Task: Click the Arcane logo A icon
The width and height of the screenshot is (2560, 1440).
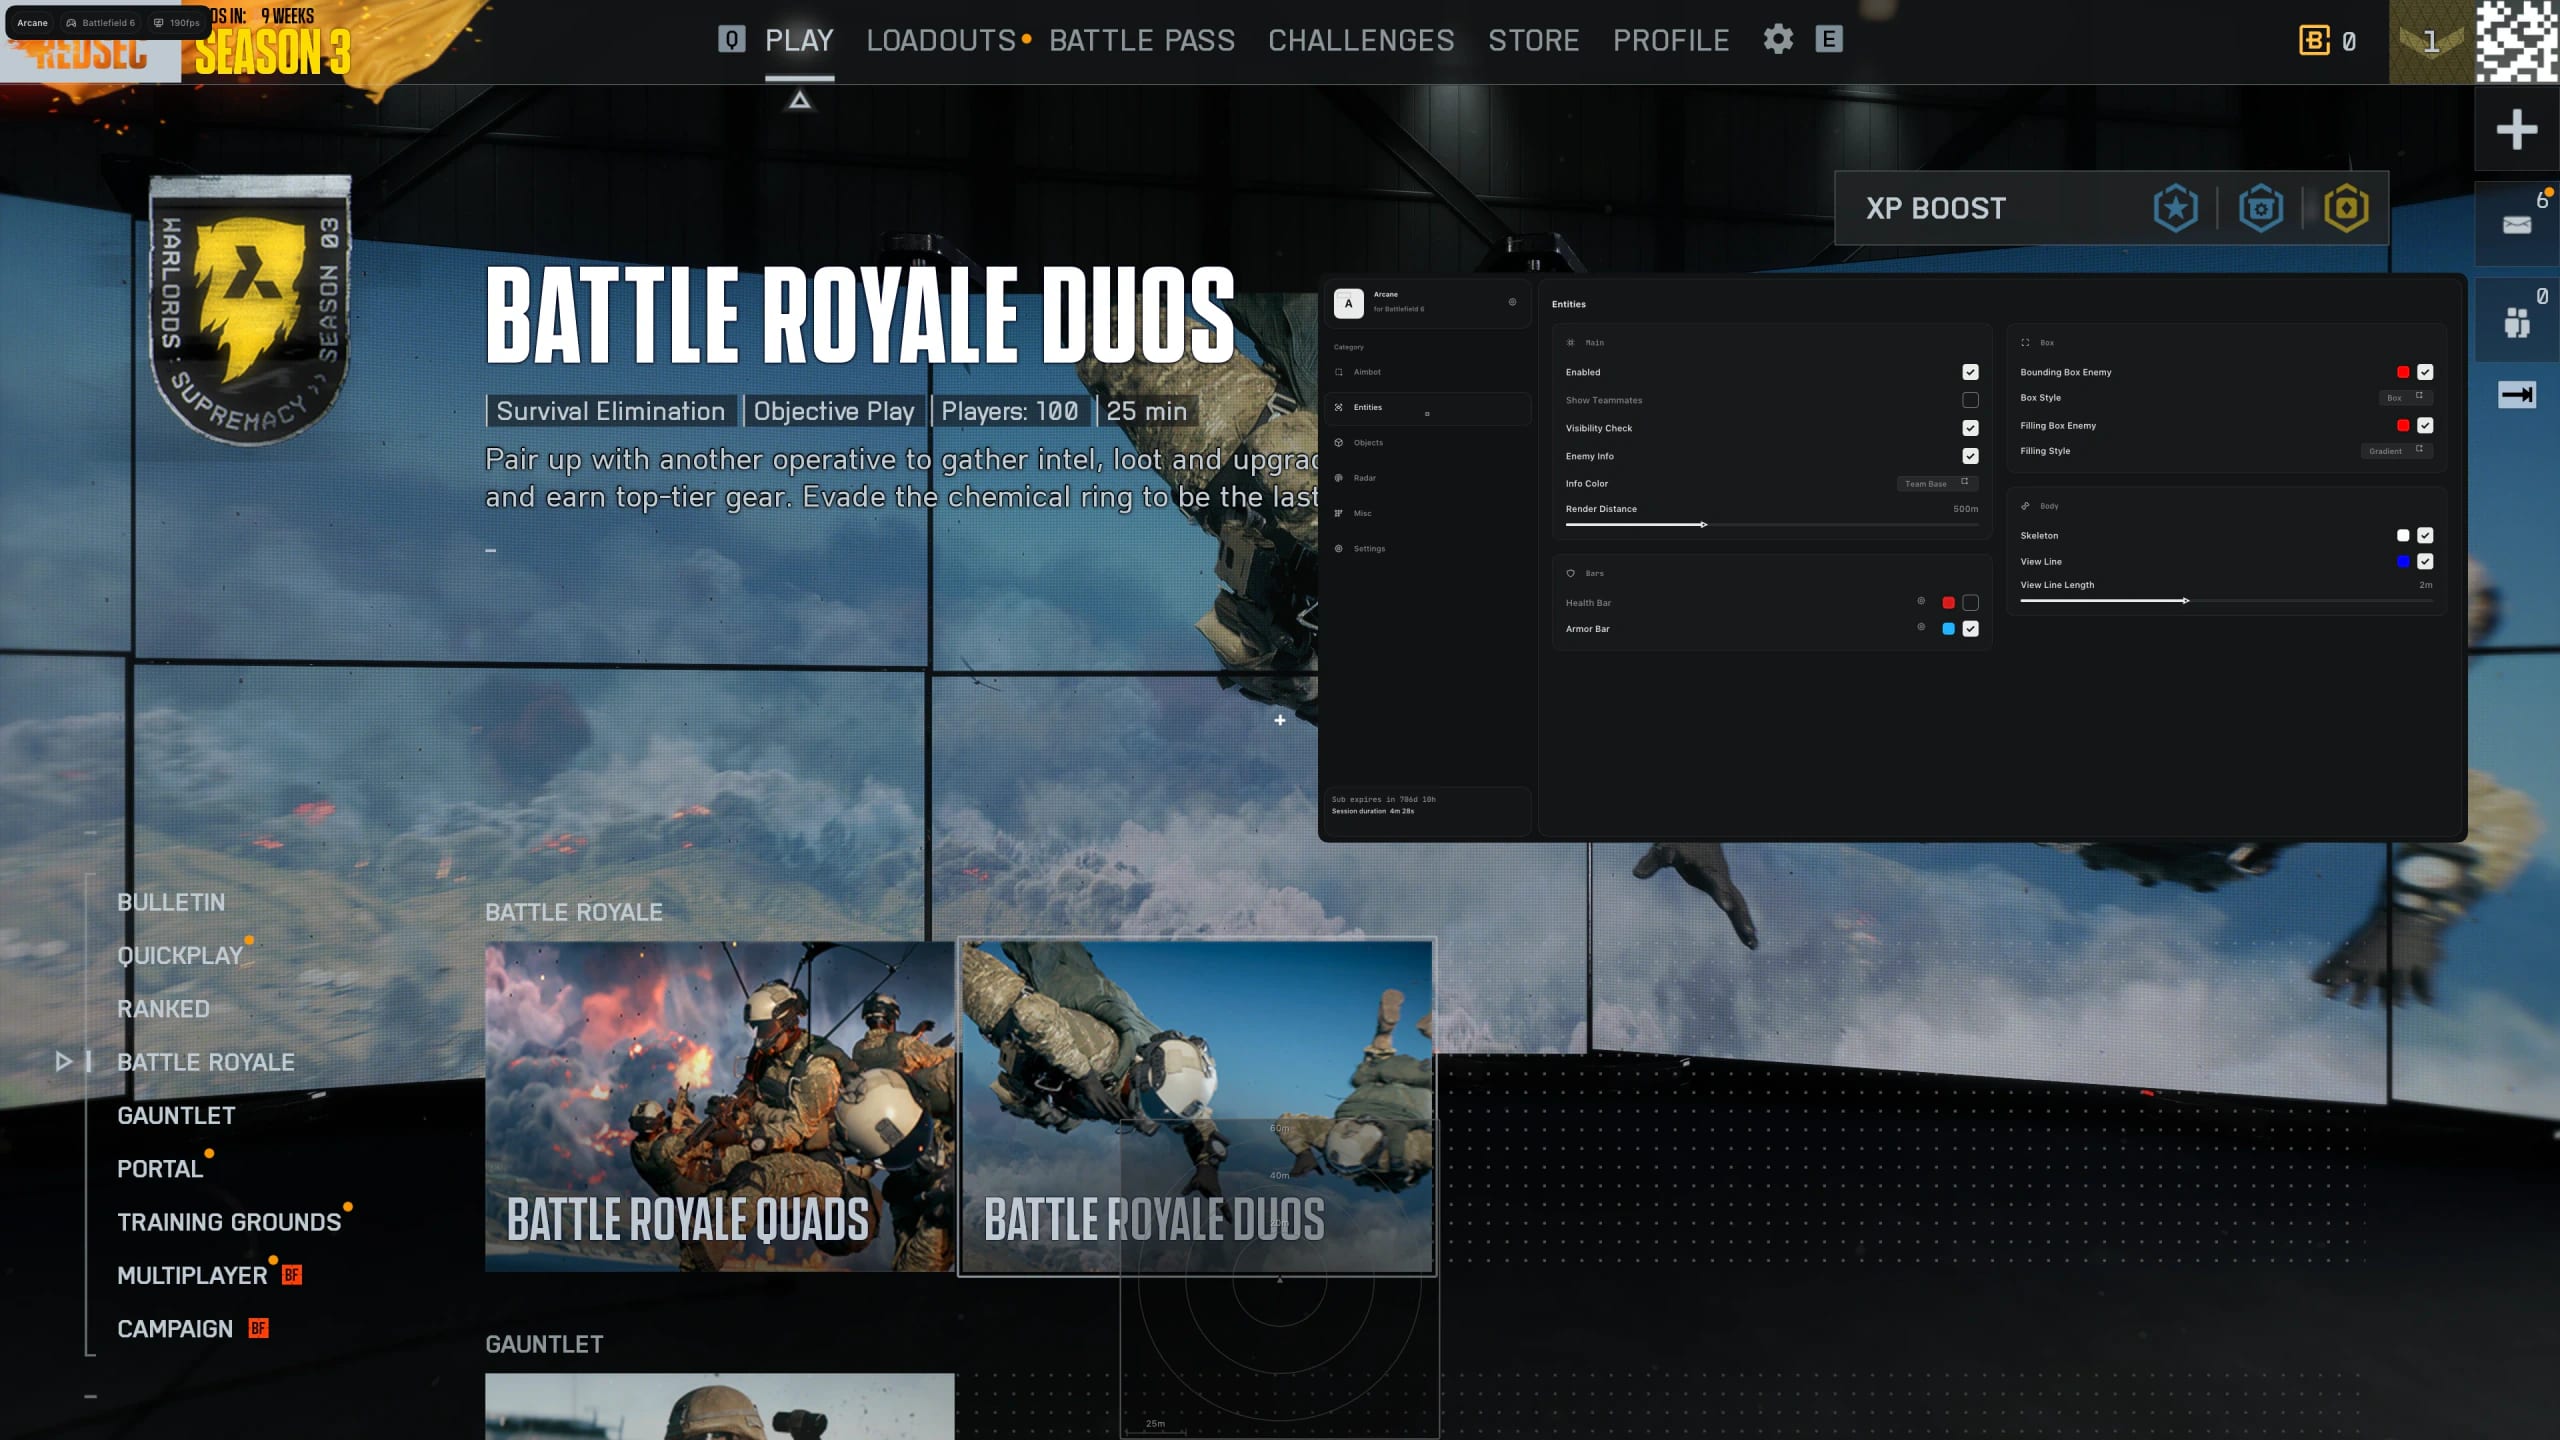Action: (x=1348, y=303)
